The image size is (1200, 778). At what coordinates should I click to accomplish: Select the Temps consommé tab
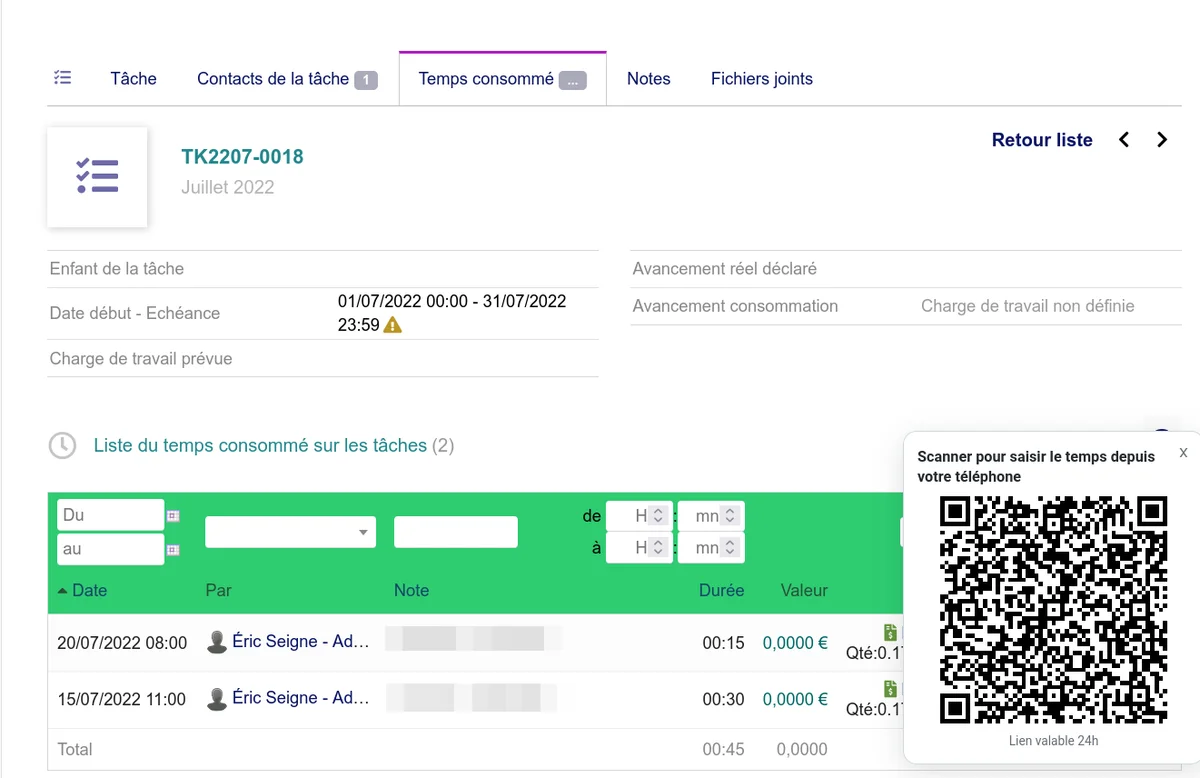tap(502, 79)
